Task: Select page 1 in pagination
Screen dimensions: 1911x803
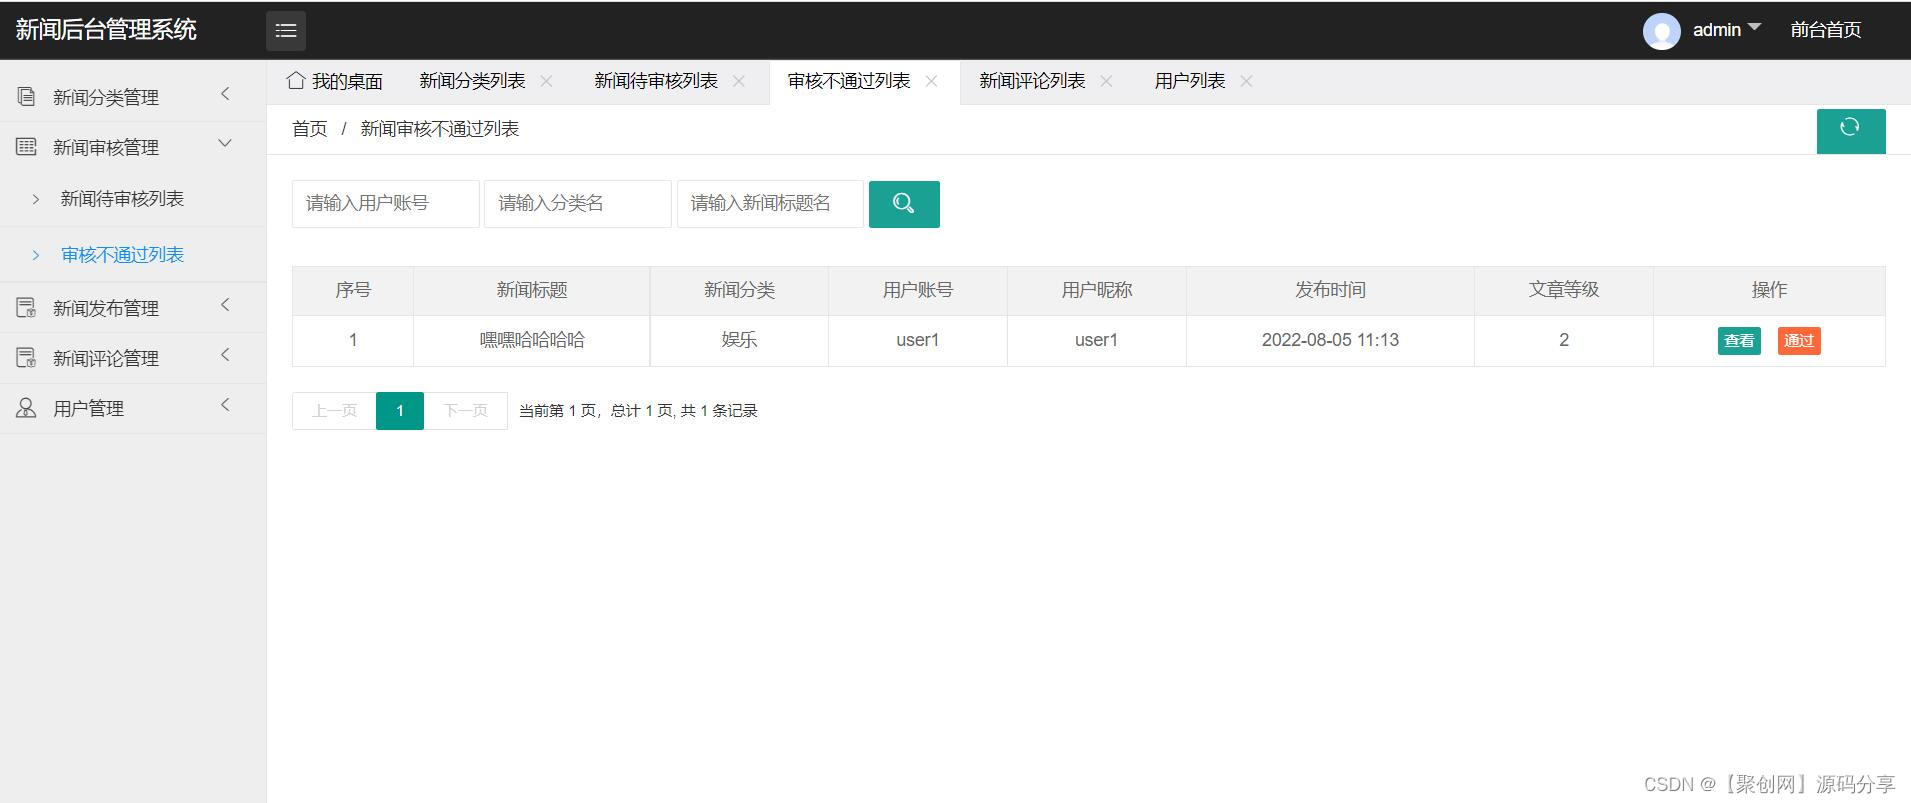Action: [x=400, y=411]
